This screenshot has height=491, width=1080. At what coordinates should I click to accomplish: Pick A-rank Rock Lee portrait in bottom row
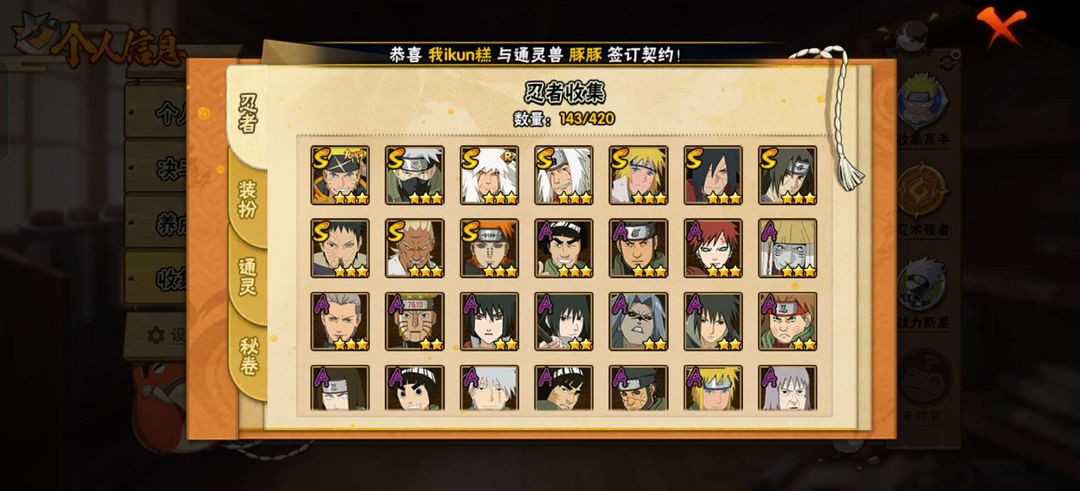(x=414, y=388)
